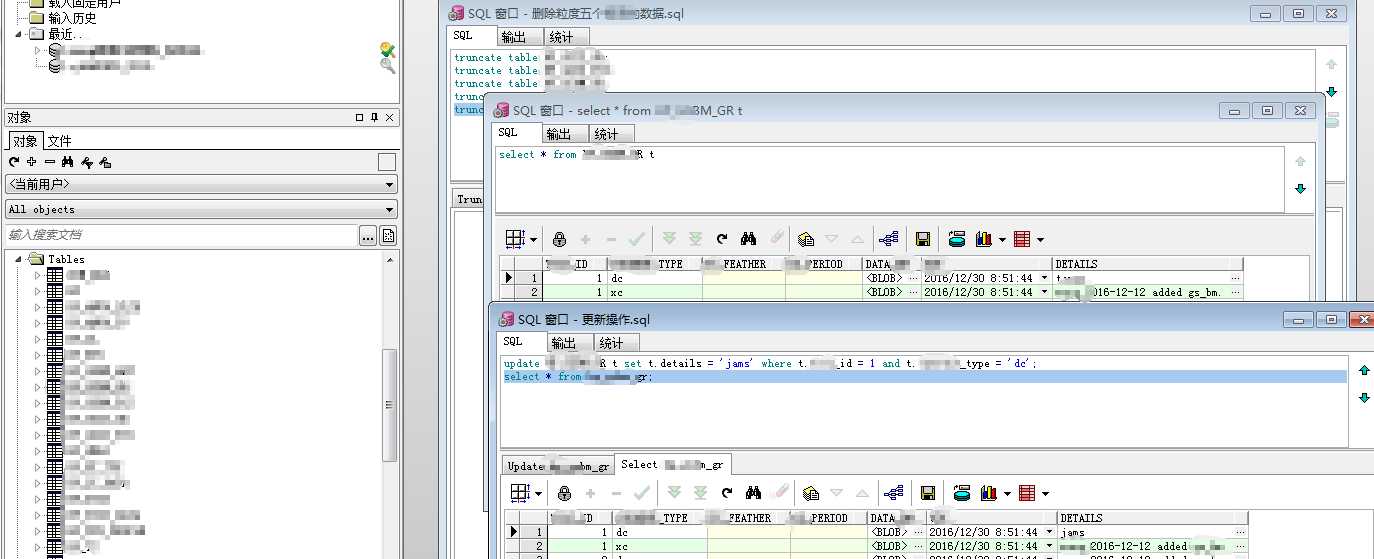The height and width of the screenshot is (559, 1374).
Task: Click the empty square filter box in the object toolbar
Action: pos(387,162)
